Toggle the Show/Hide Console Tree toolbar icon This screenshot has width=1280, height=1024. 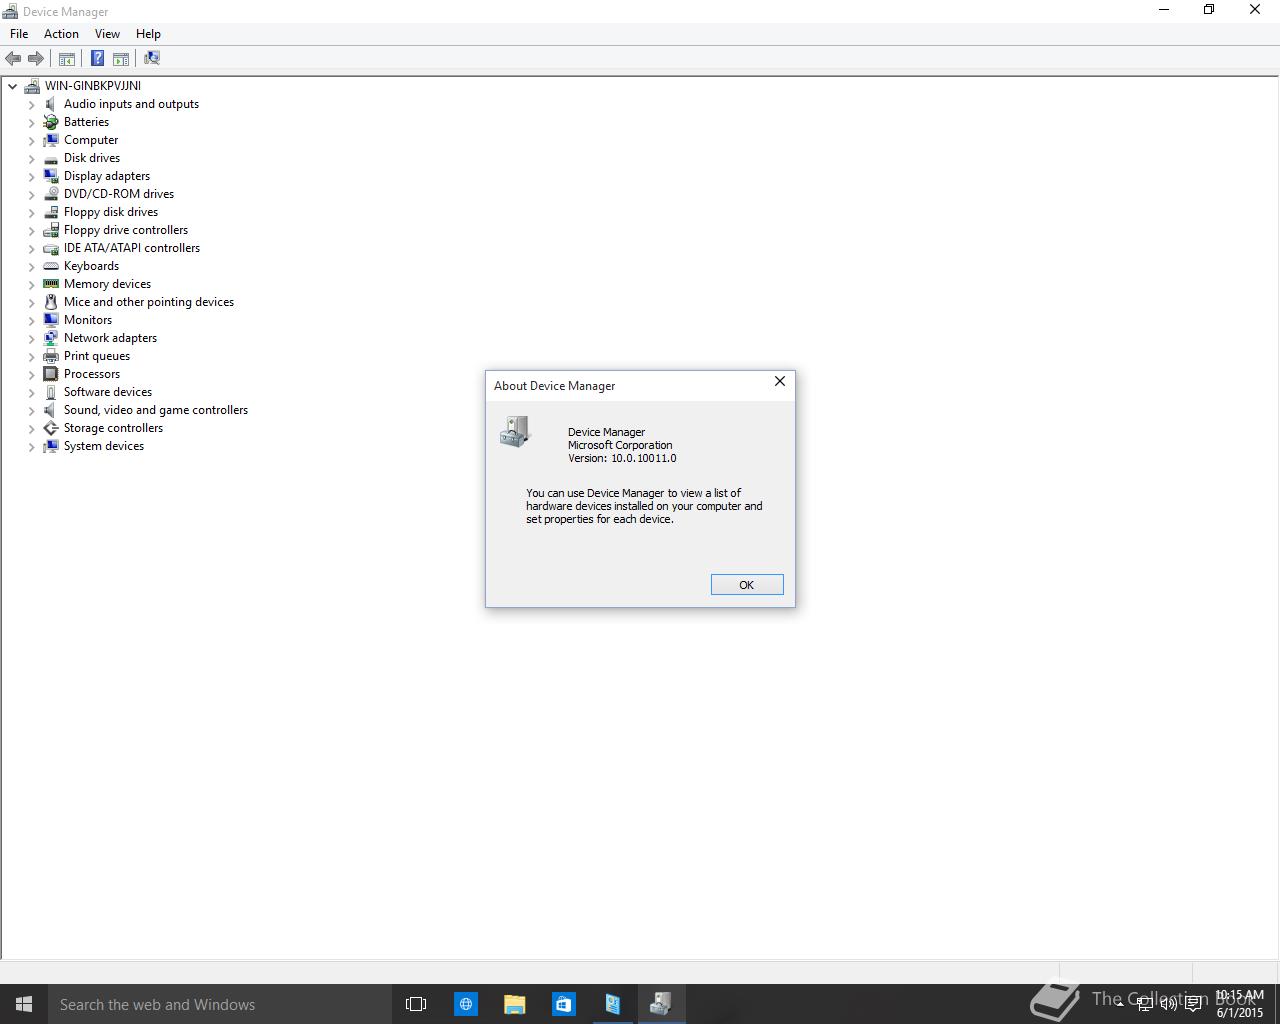pyautogui.click(x=67, y=58)
